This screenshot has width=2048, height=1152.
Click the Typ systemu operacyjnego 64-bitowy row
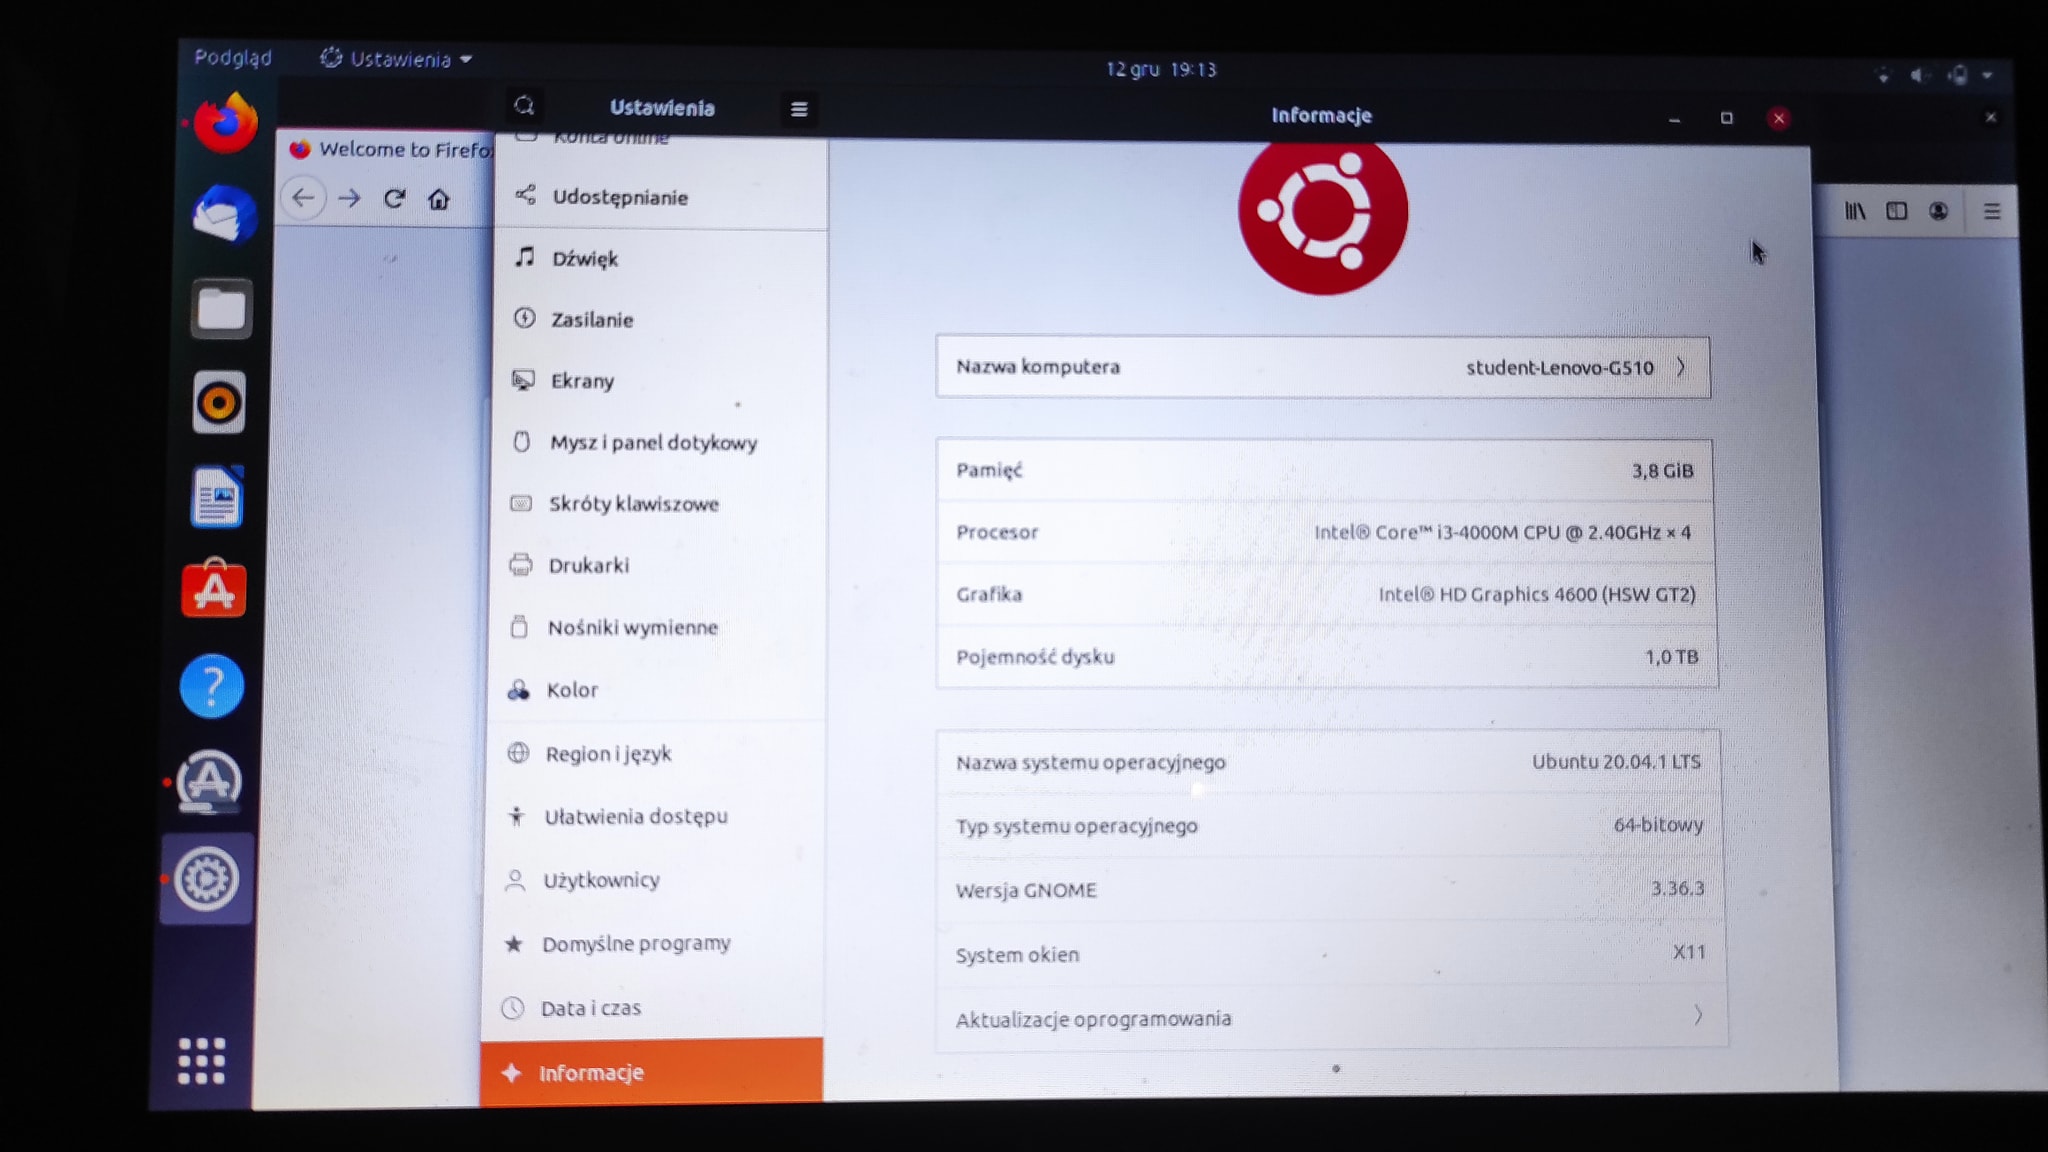(1330, 825)
